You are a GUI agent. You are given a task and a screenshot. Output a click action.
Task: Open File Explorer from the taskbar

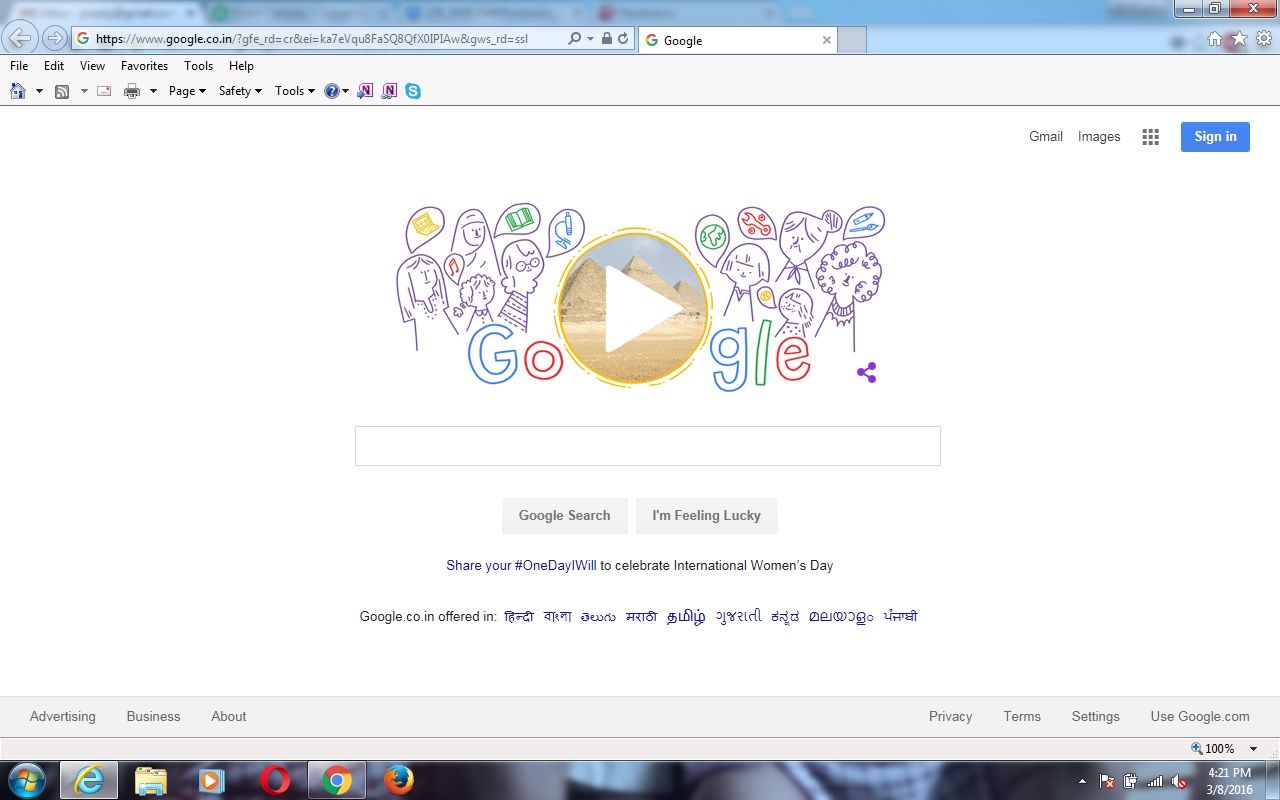[150, 781]
